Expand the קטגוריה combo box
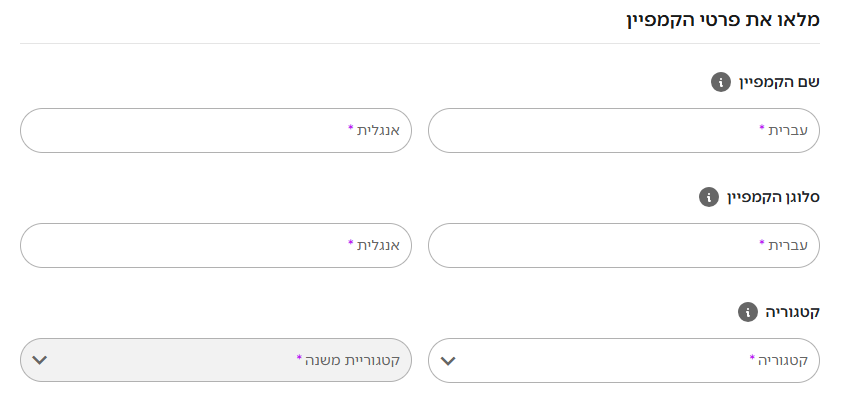This screenshot has height=396, width=841. [x=623, y=360]
